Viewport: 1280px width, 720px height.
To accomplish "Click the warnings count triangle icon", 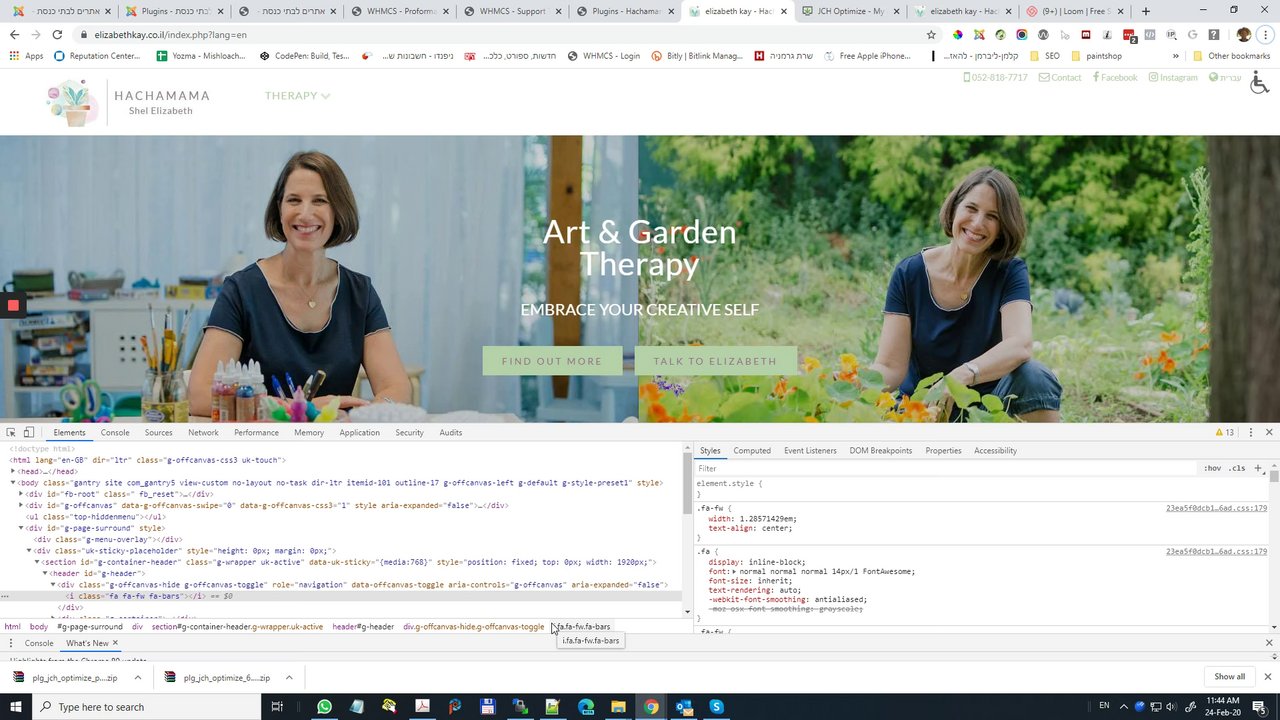I will pos(1220,432).
